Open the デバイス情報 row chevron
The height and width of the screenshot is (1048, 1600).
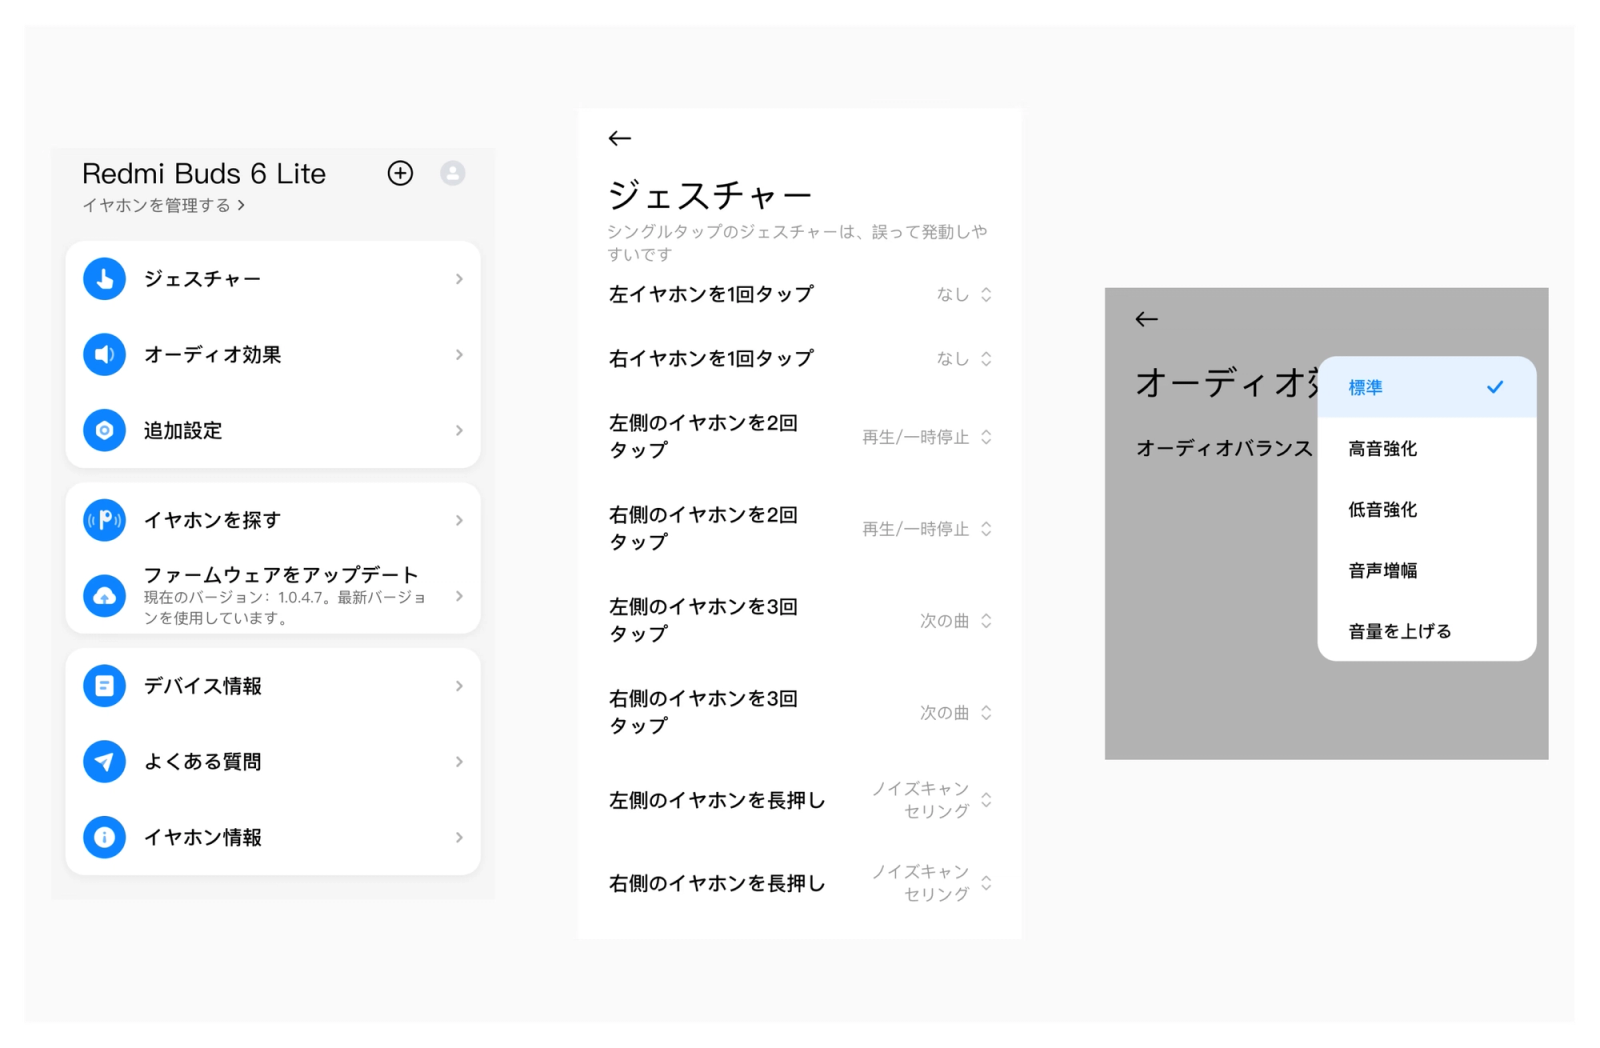coord(459,686)
